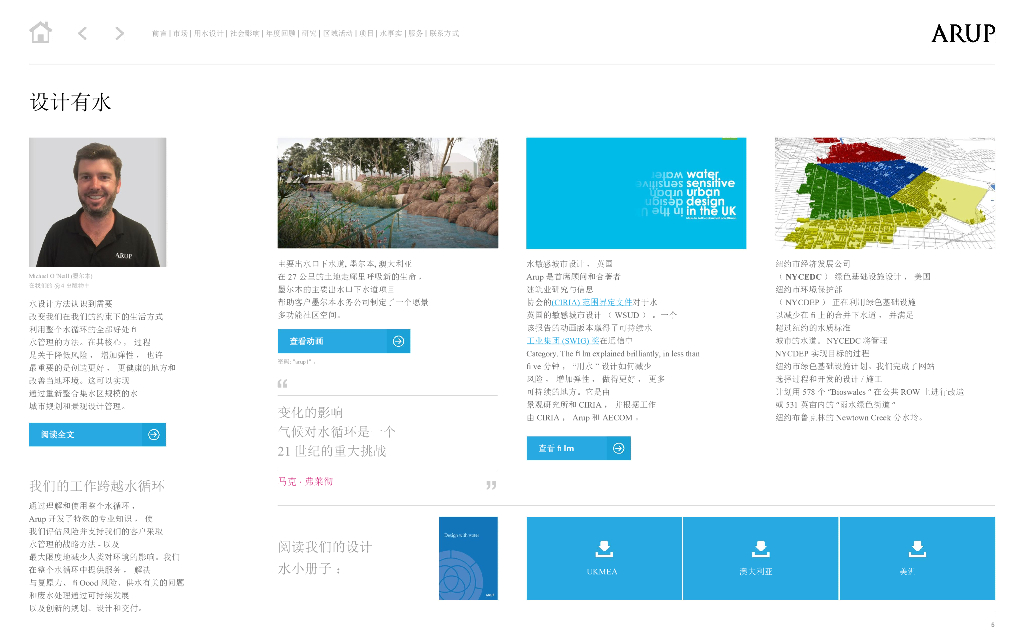
Task: Click the 查看 film button
Action: 579,448
